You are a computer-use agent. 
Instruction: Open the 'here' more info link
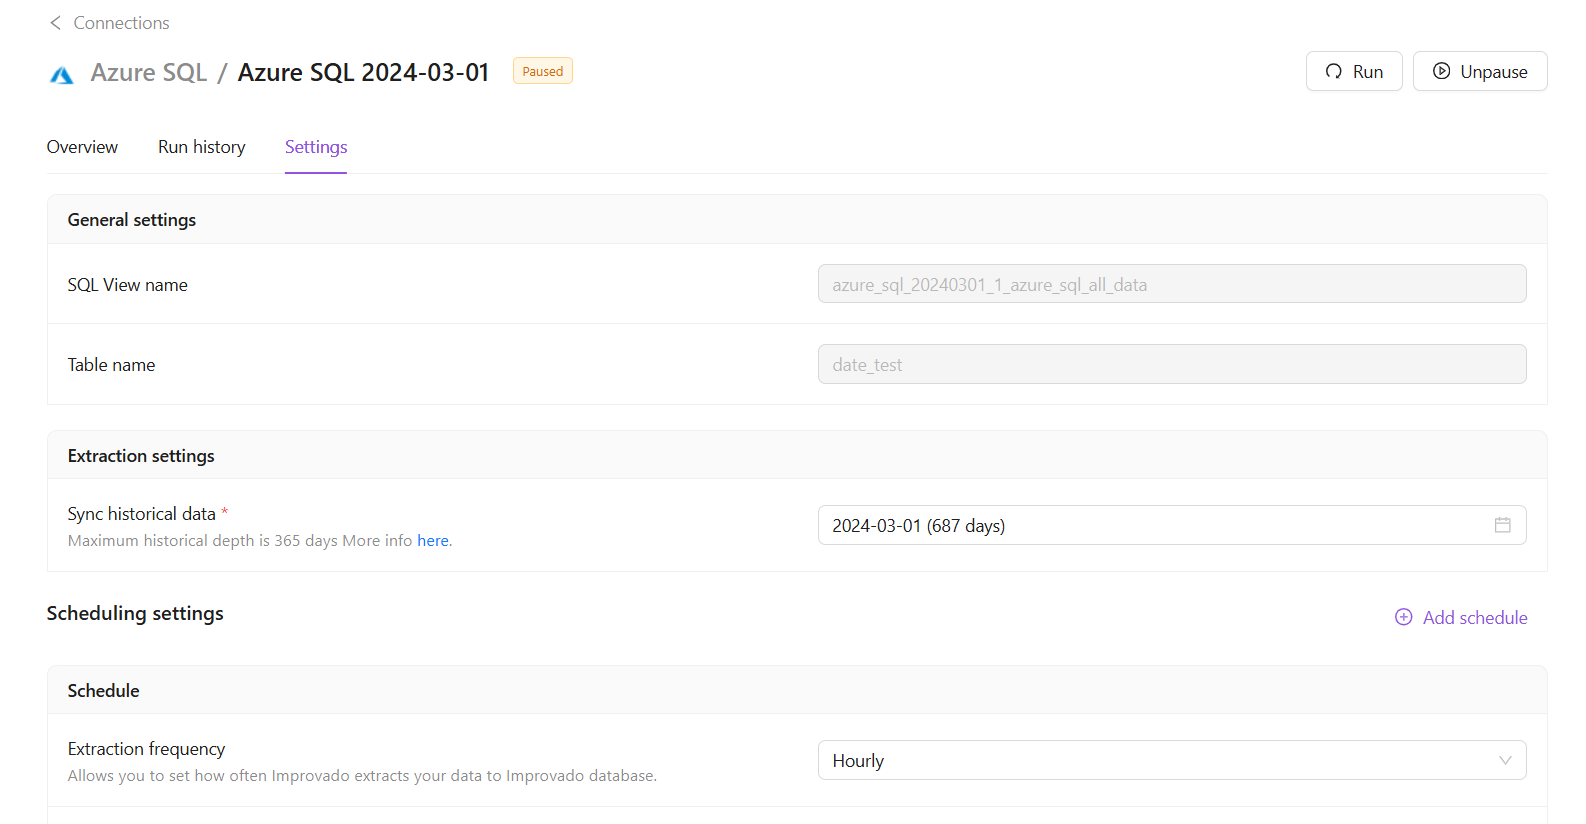click(433, 541)
